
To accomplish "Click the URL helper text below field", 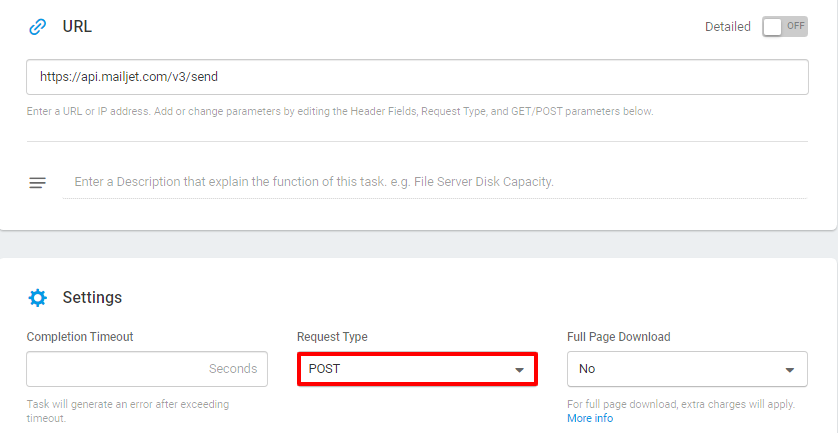I will pos(340,112).
